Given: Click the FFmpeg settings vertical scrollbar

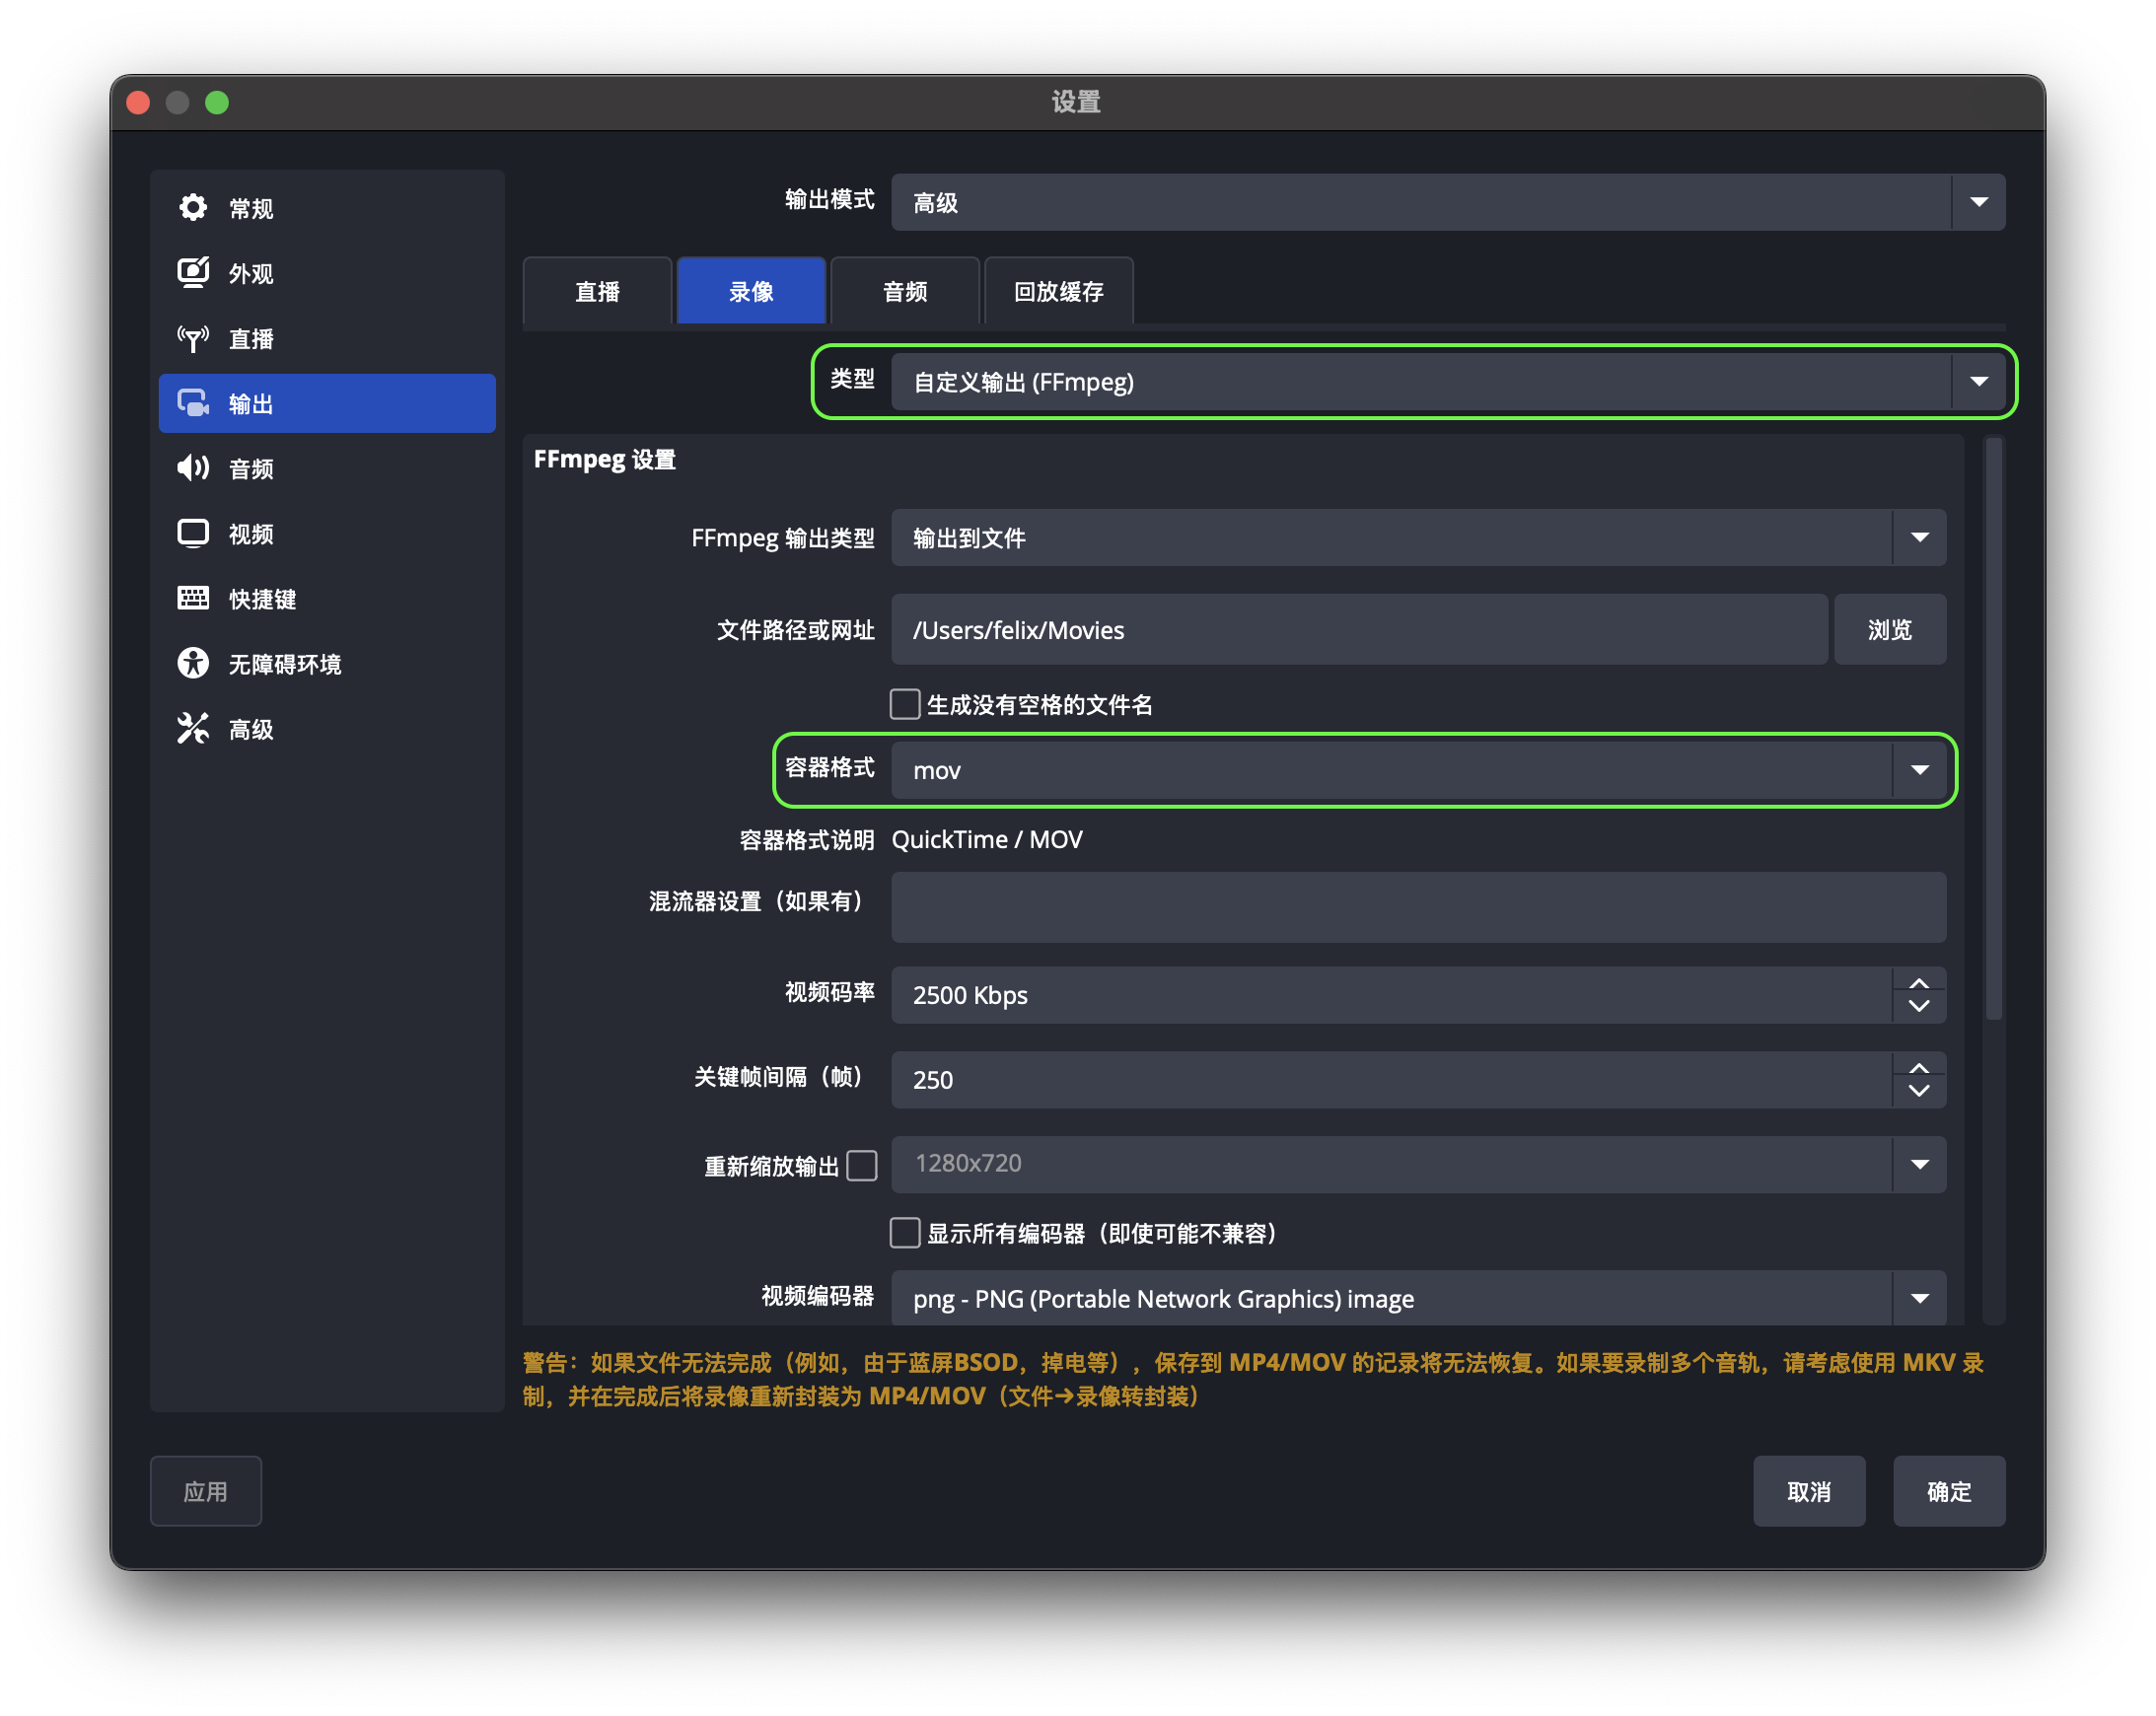Looking at the screenshot, I should 1993,729.
